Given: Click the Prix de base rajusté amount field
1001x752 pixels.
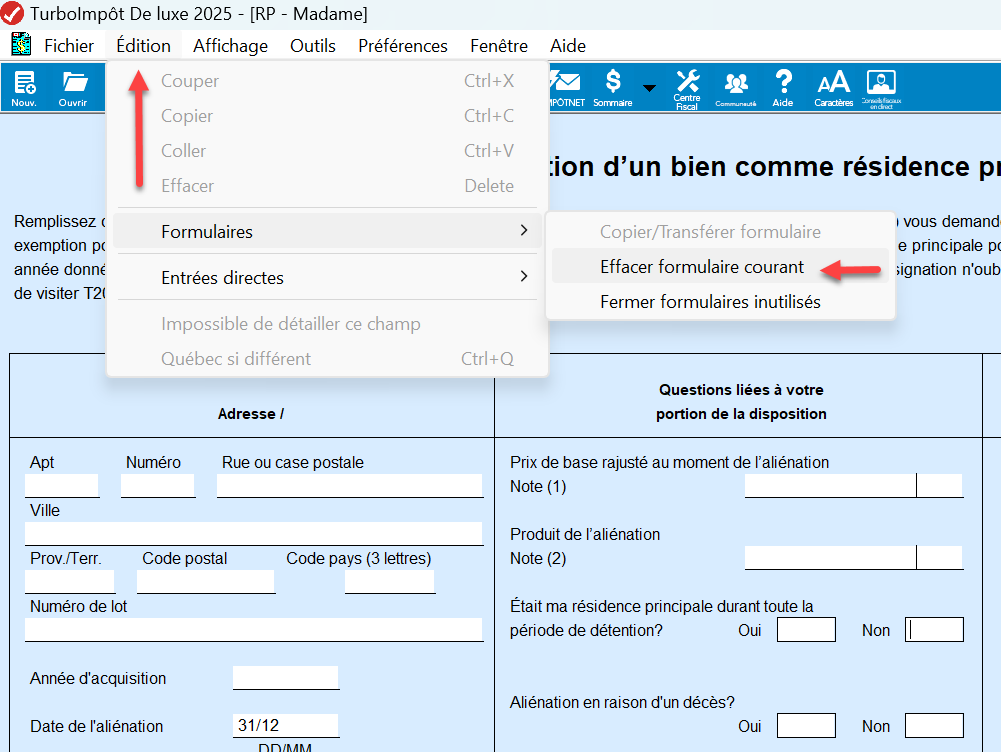Looking at the screenshot, I should 830,485.
